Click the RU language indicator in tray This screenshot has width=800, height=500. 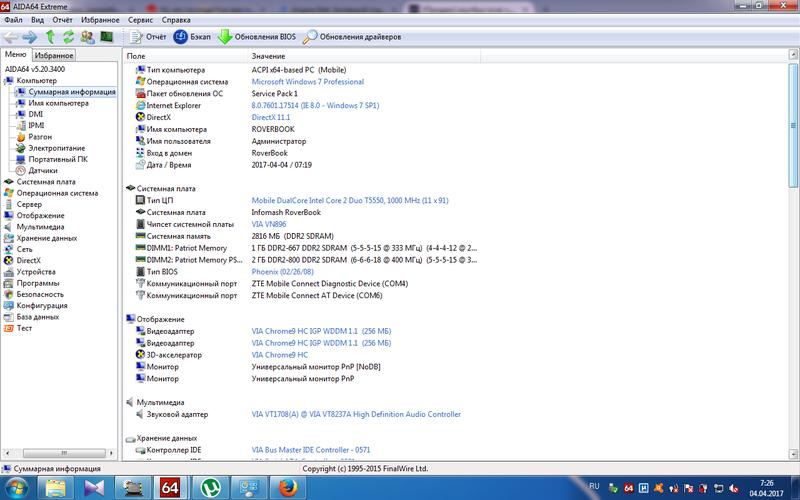pos(594,486)
